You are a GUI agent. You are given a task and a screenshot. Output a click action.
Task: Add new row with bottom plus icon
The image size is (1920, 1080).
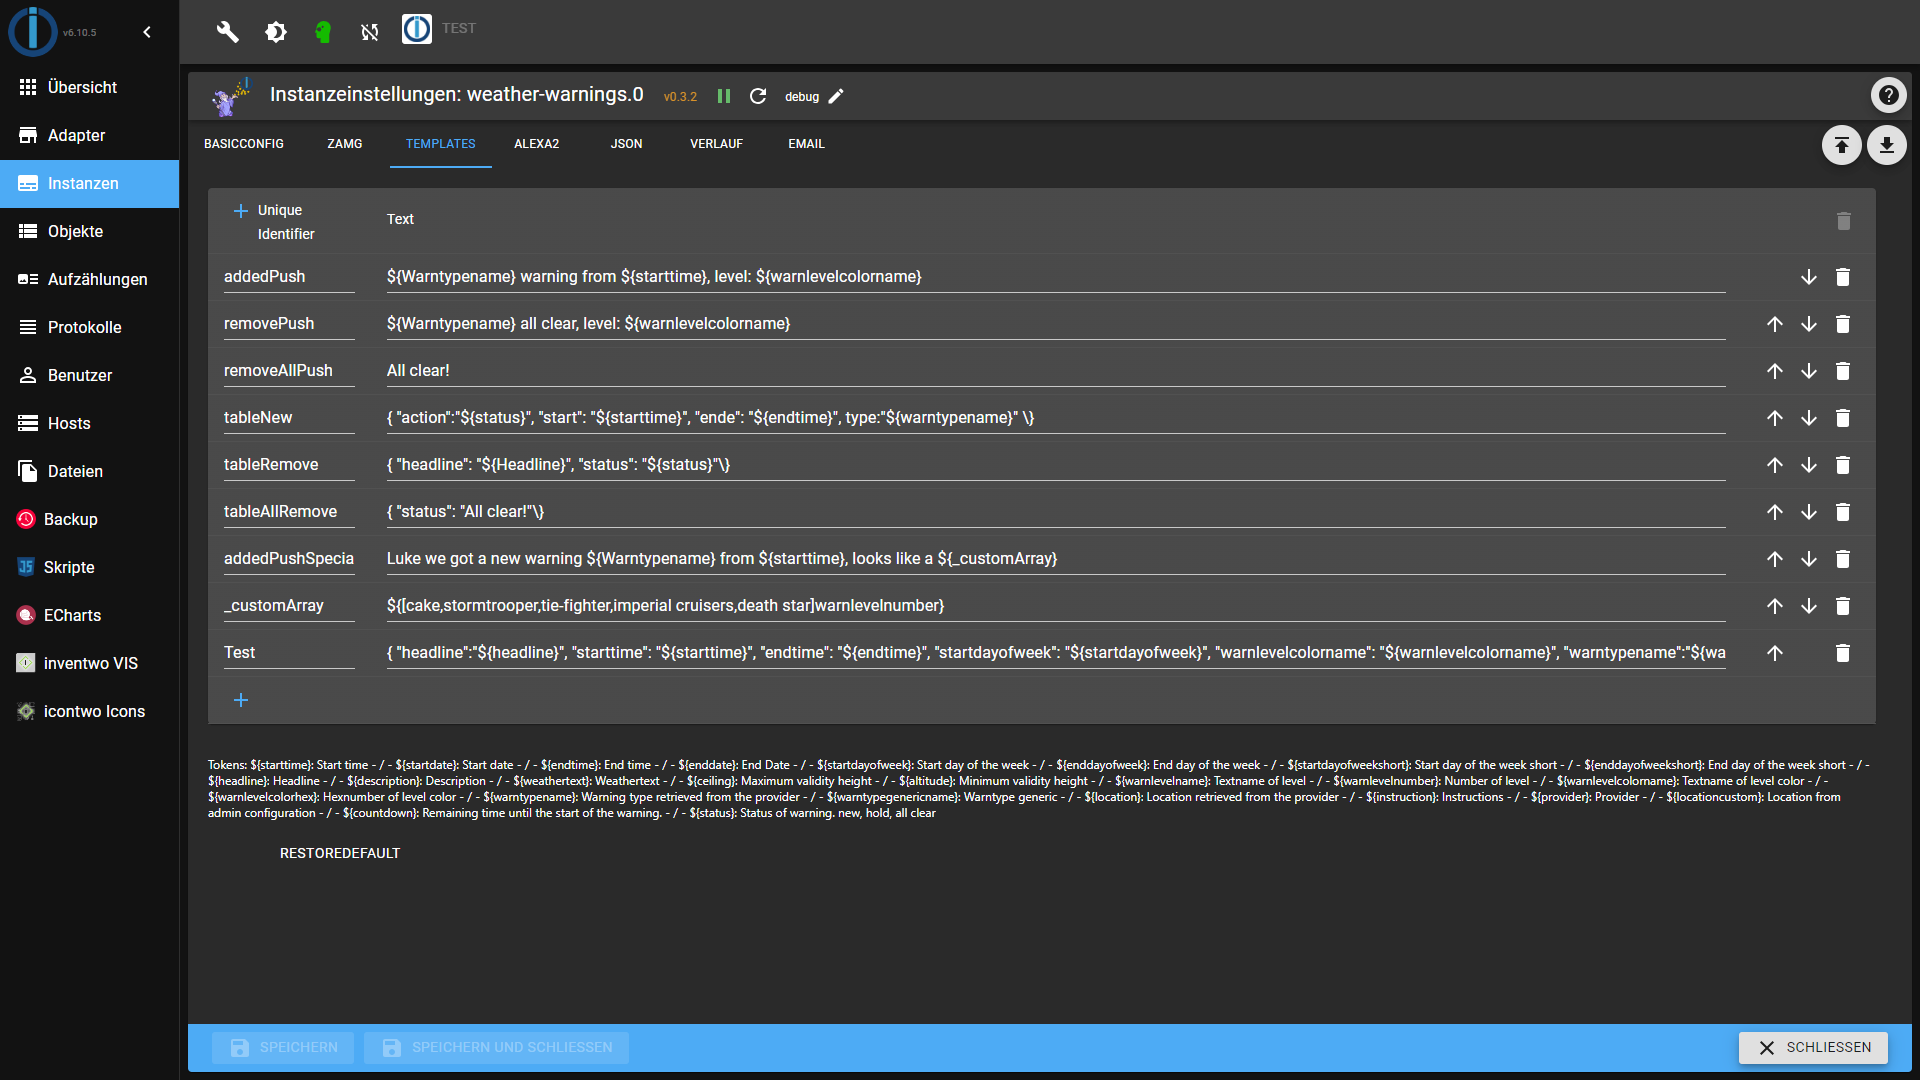pyautogui.click(x=241, y=700)
